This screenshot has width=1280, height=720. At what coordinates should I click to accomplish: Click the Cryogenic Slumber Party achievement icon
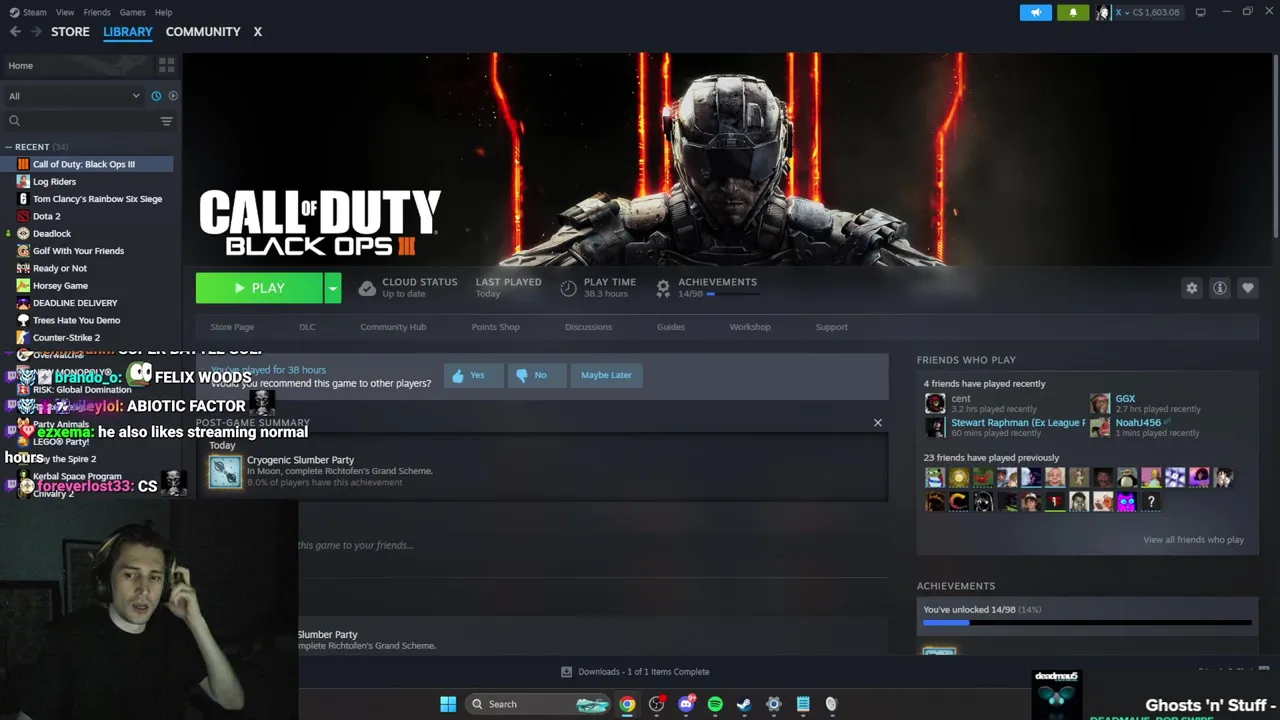click(225, 471)
